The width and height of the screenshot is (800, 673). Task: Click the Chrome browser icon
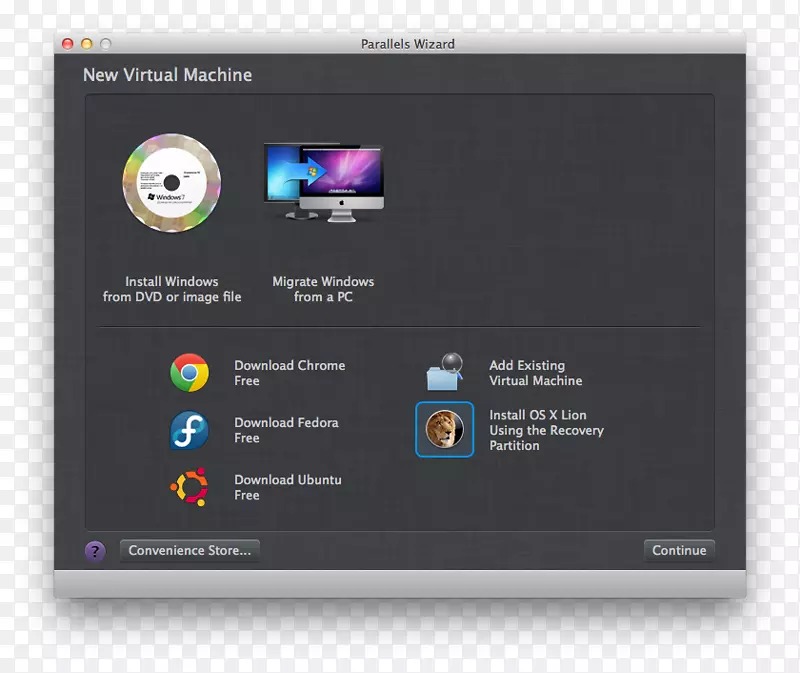(190, 372)
